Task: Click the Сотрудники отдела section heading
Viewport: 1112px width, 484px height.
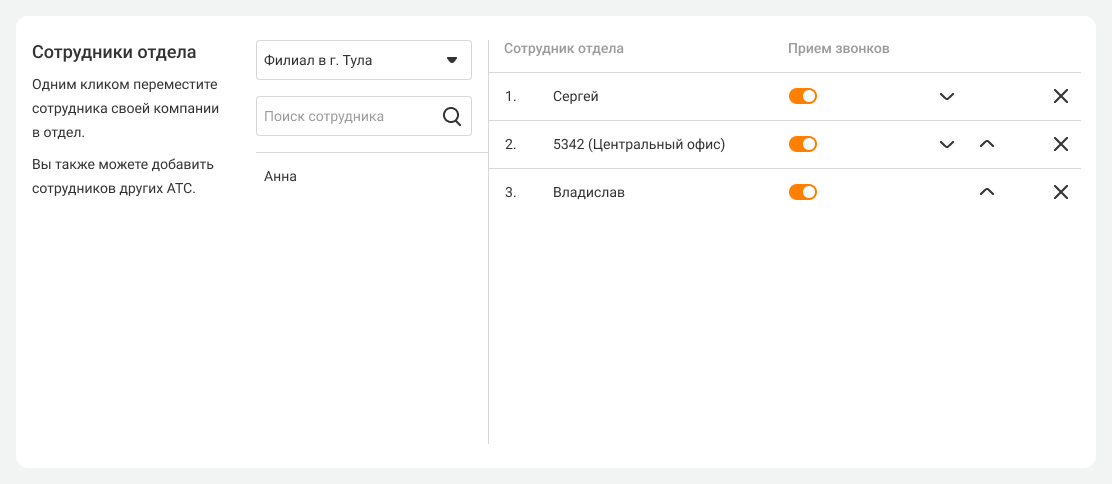Action: click(x=114, y=52)
